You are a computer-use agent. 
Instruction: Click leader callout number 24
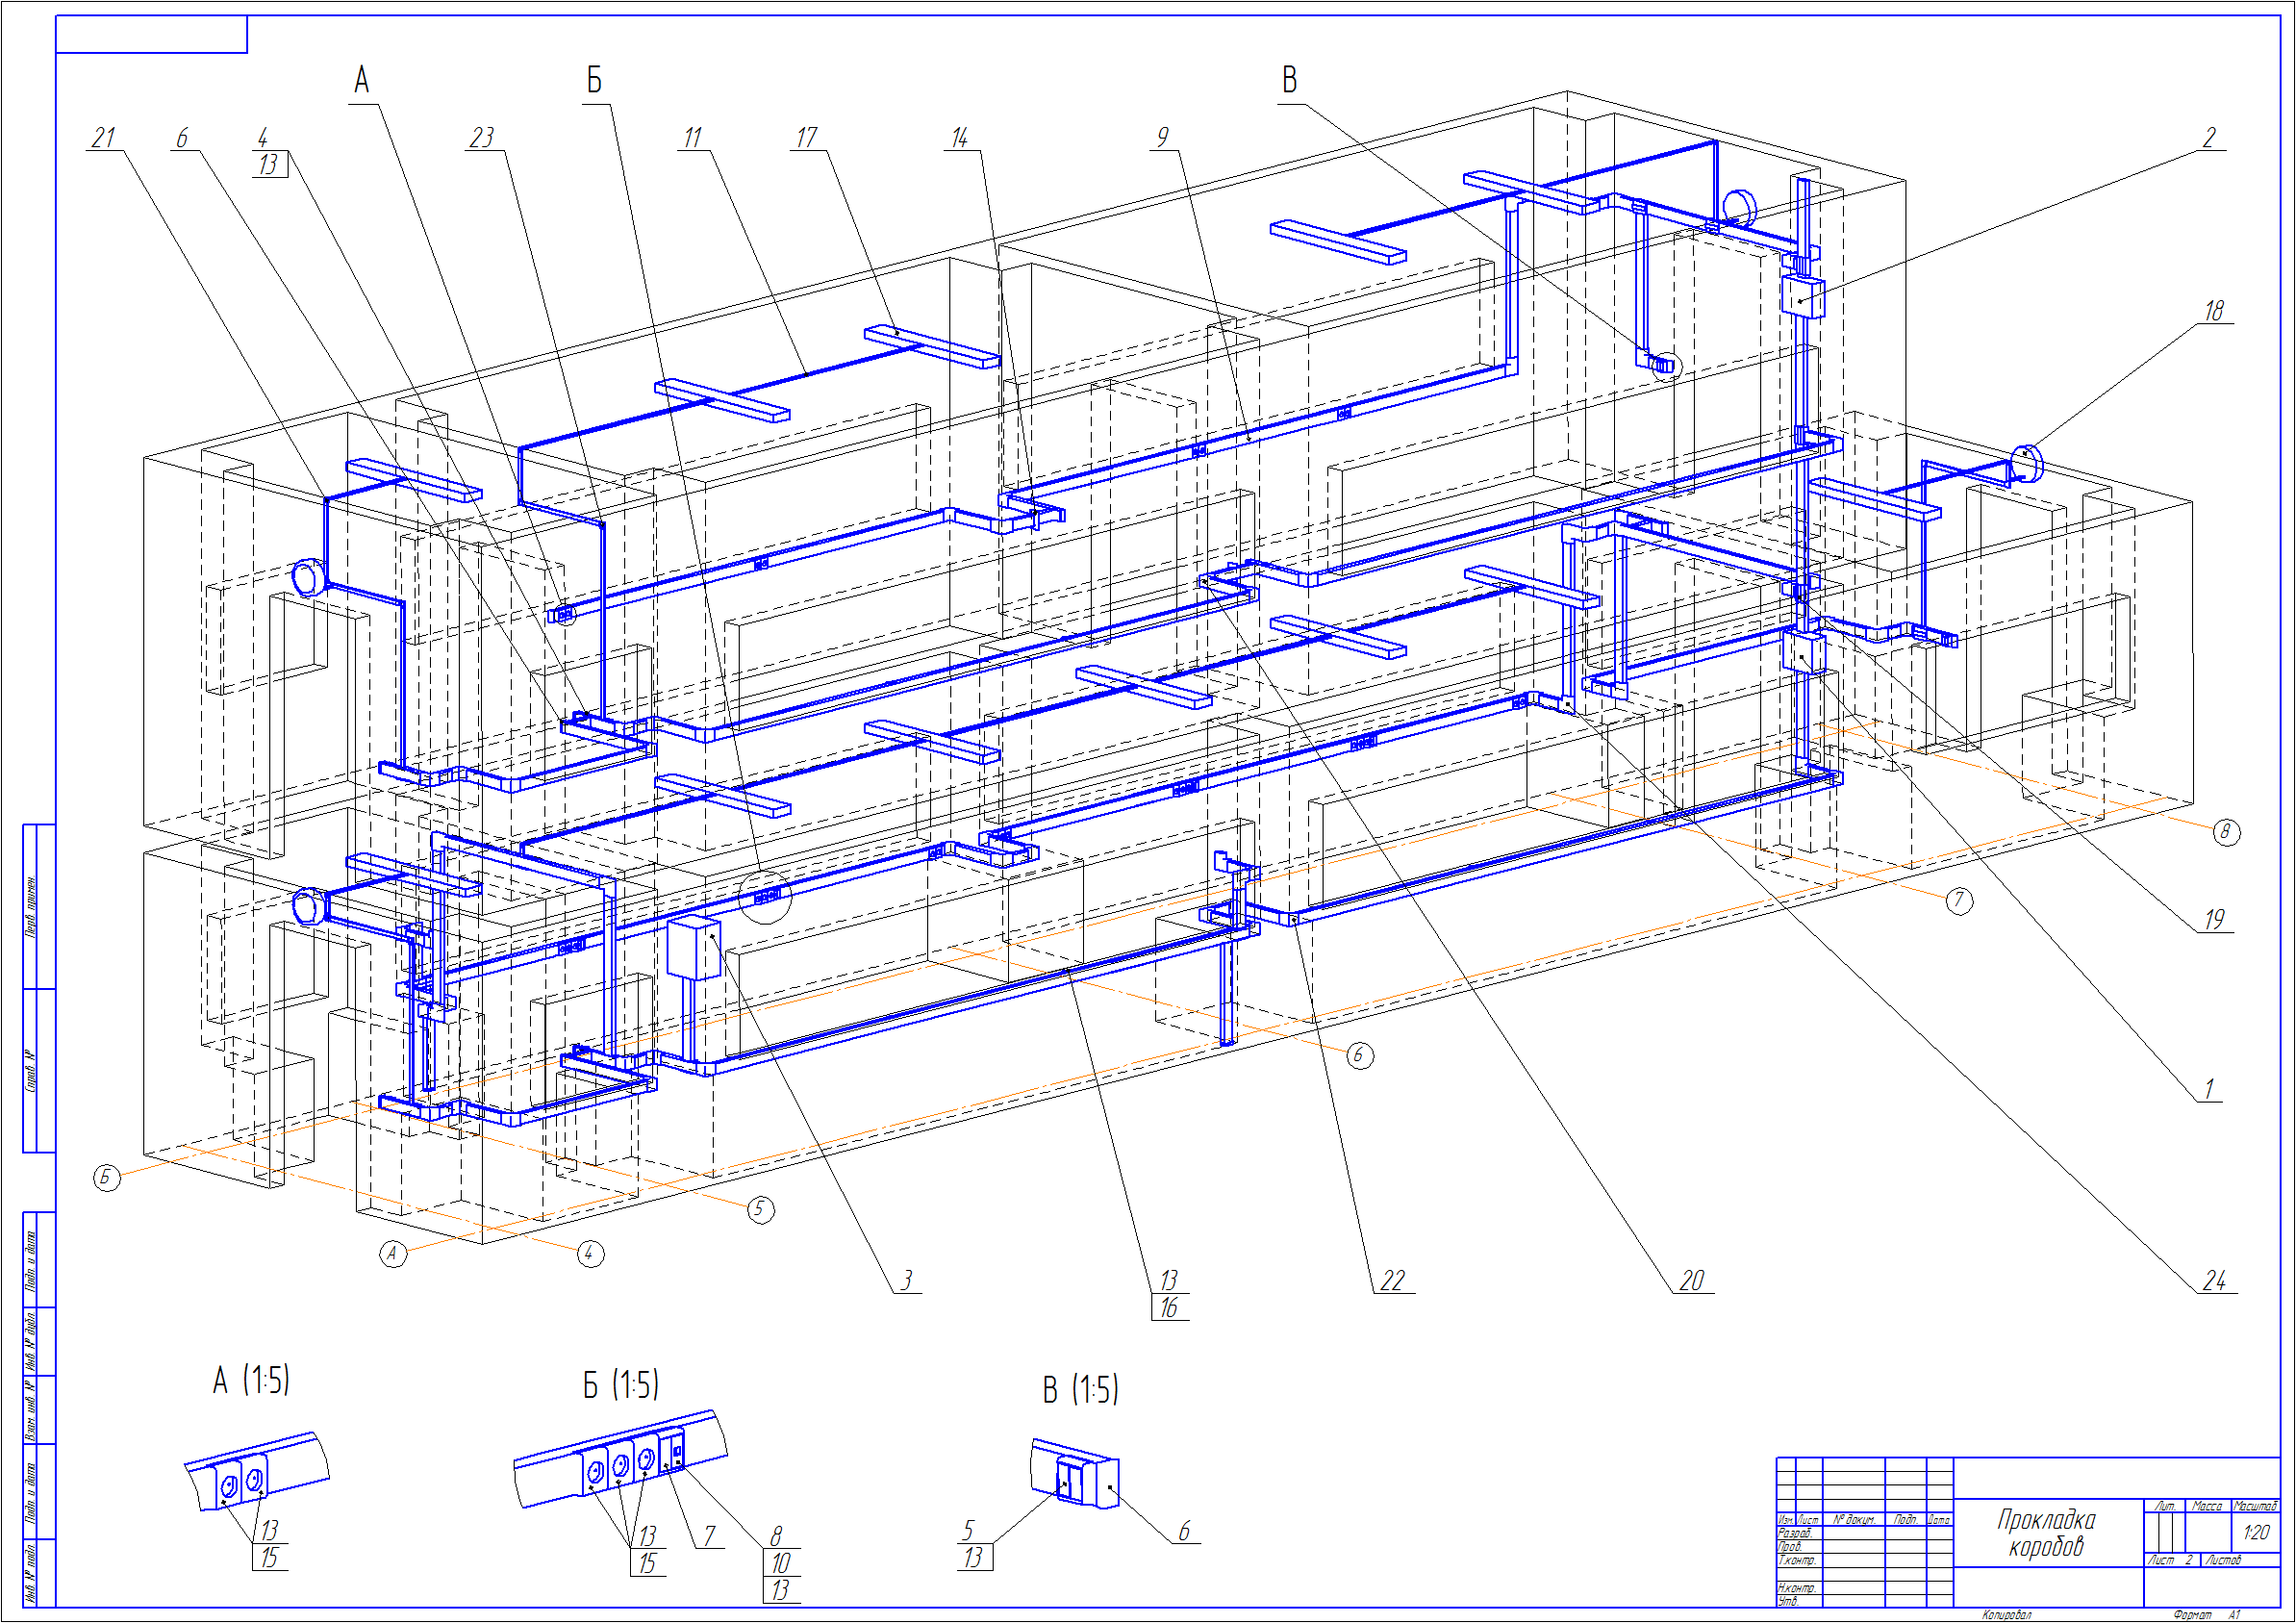point(2214,1281)
